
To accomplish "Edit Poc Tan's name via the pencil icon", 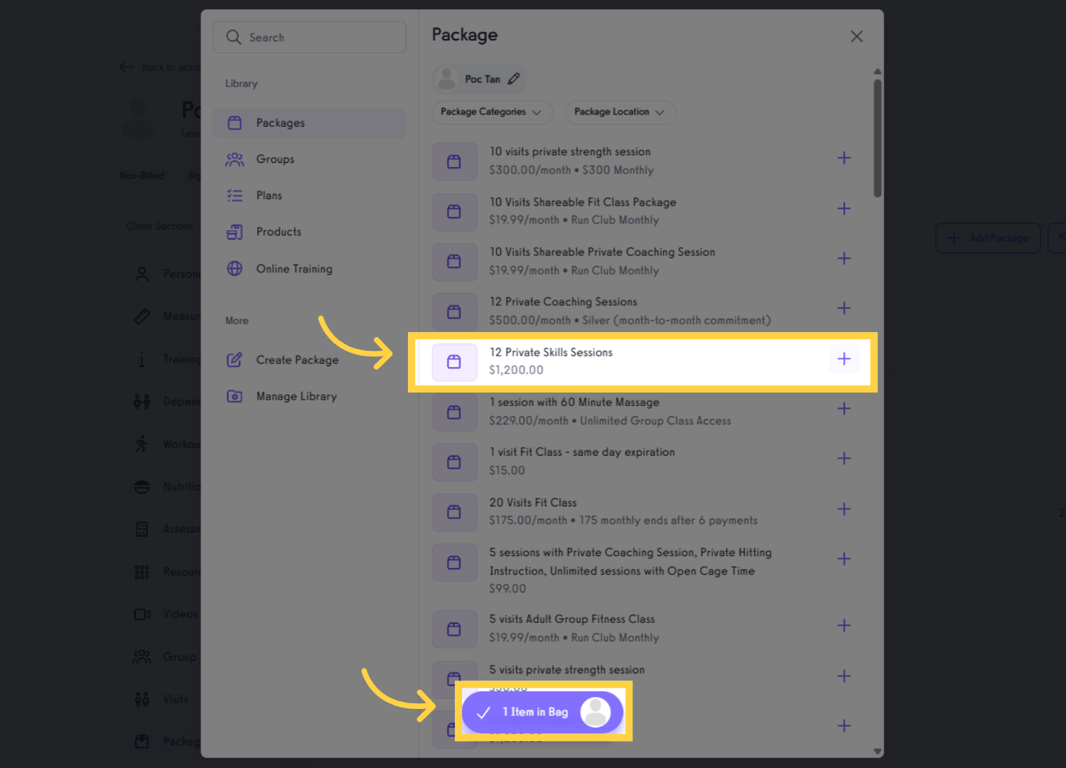I will coord(513,78).
